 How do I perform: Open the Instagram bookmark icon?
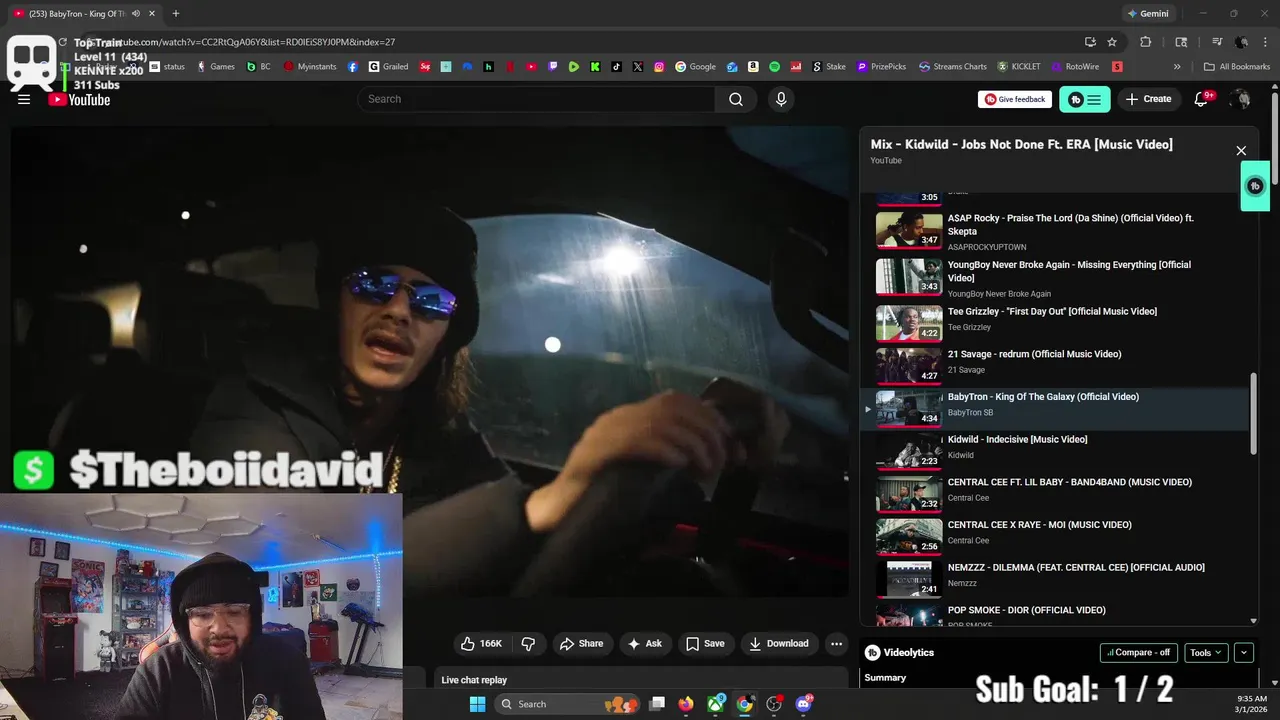659,67
